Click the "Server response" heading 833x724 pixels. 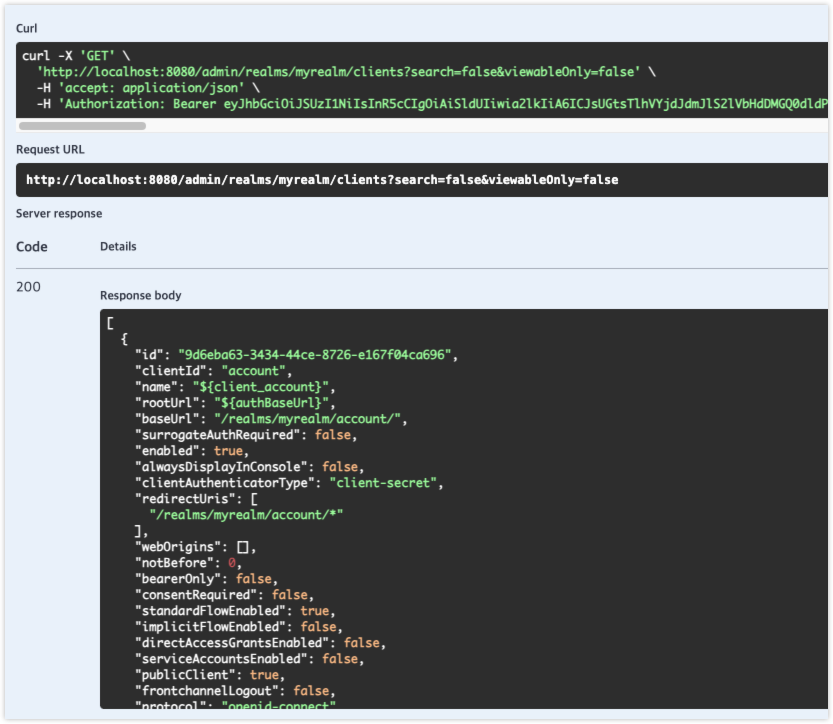59,214
